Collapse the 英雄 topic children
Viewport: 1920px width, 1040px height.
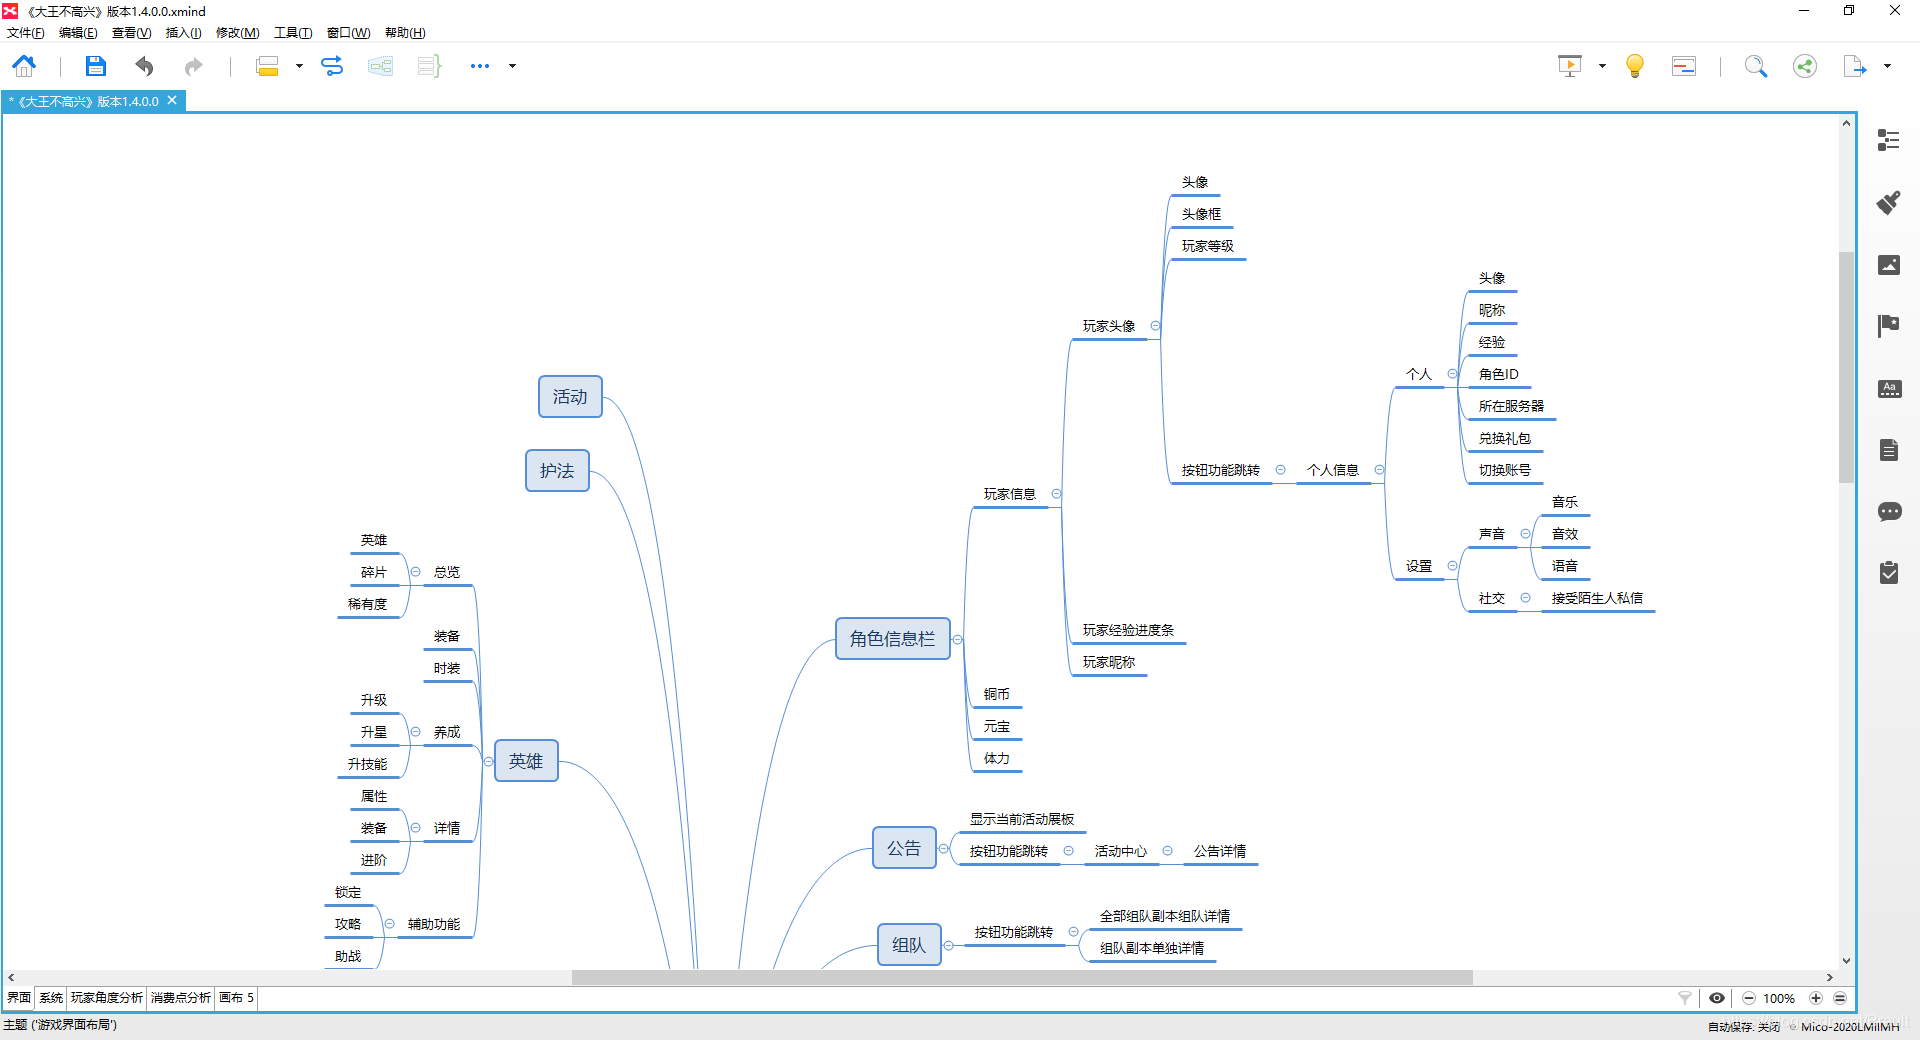point(488,761)
